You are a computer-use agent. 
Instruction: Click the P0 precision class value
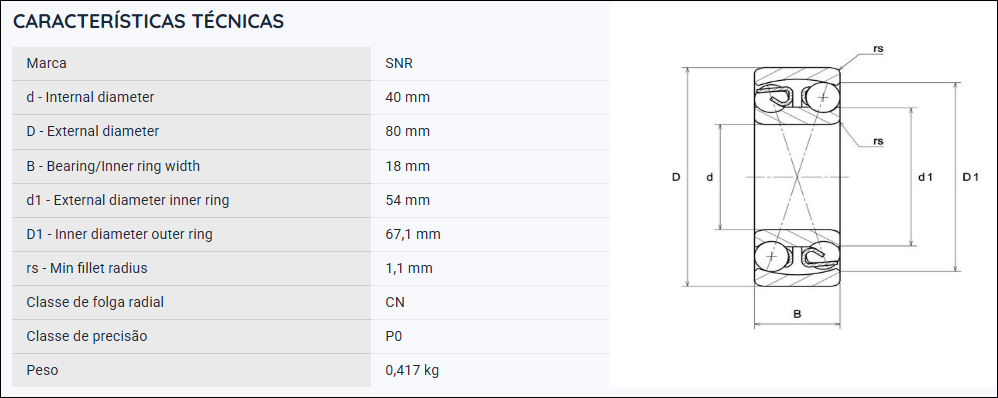point(393,336)
